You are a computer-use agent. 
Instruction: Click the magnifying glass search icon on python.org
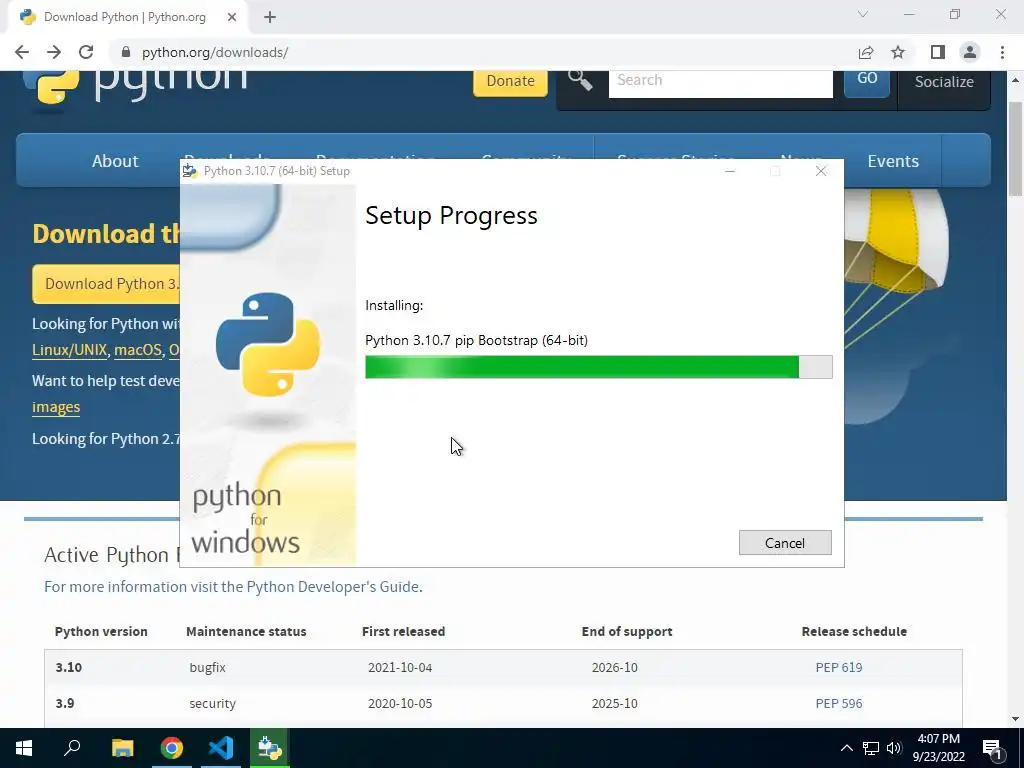pyautogui.click(x=580, y=80)
